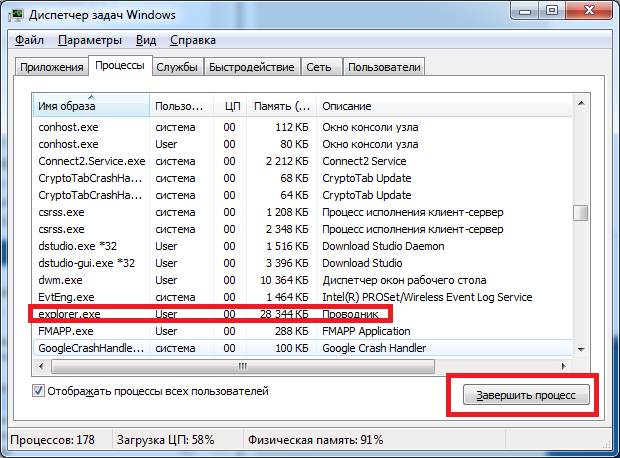Select CryptoTab process using 68 КБ
The height and width of the screenshot is (458, 620).
click(x=303, y=178)
